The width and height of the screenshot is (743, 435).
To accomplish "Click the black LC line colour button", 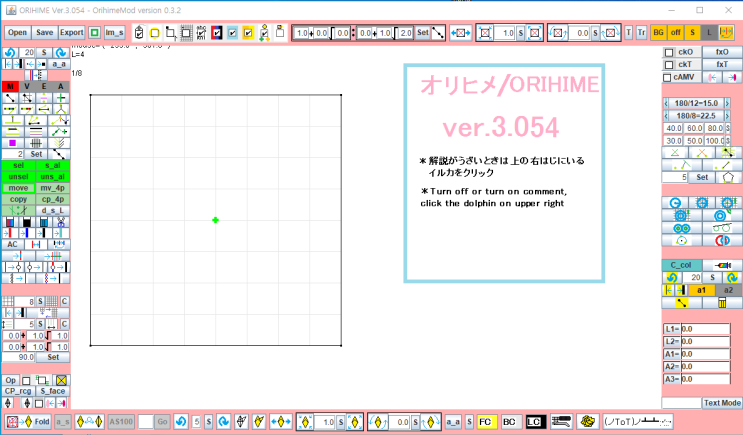I will pyautogui.click(x=534, y=421).
